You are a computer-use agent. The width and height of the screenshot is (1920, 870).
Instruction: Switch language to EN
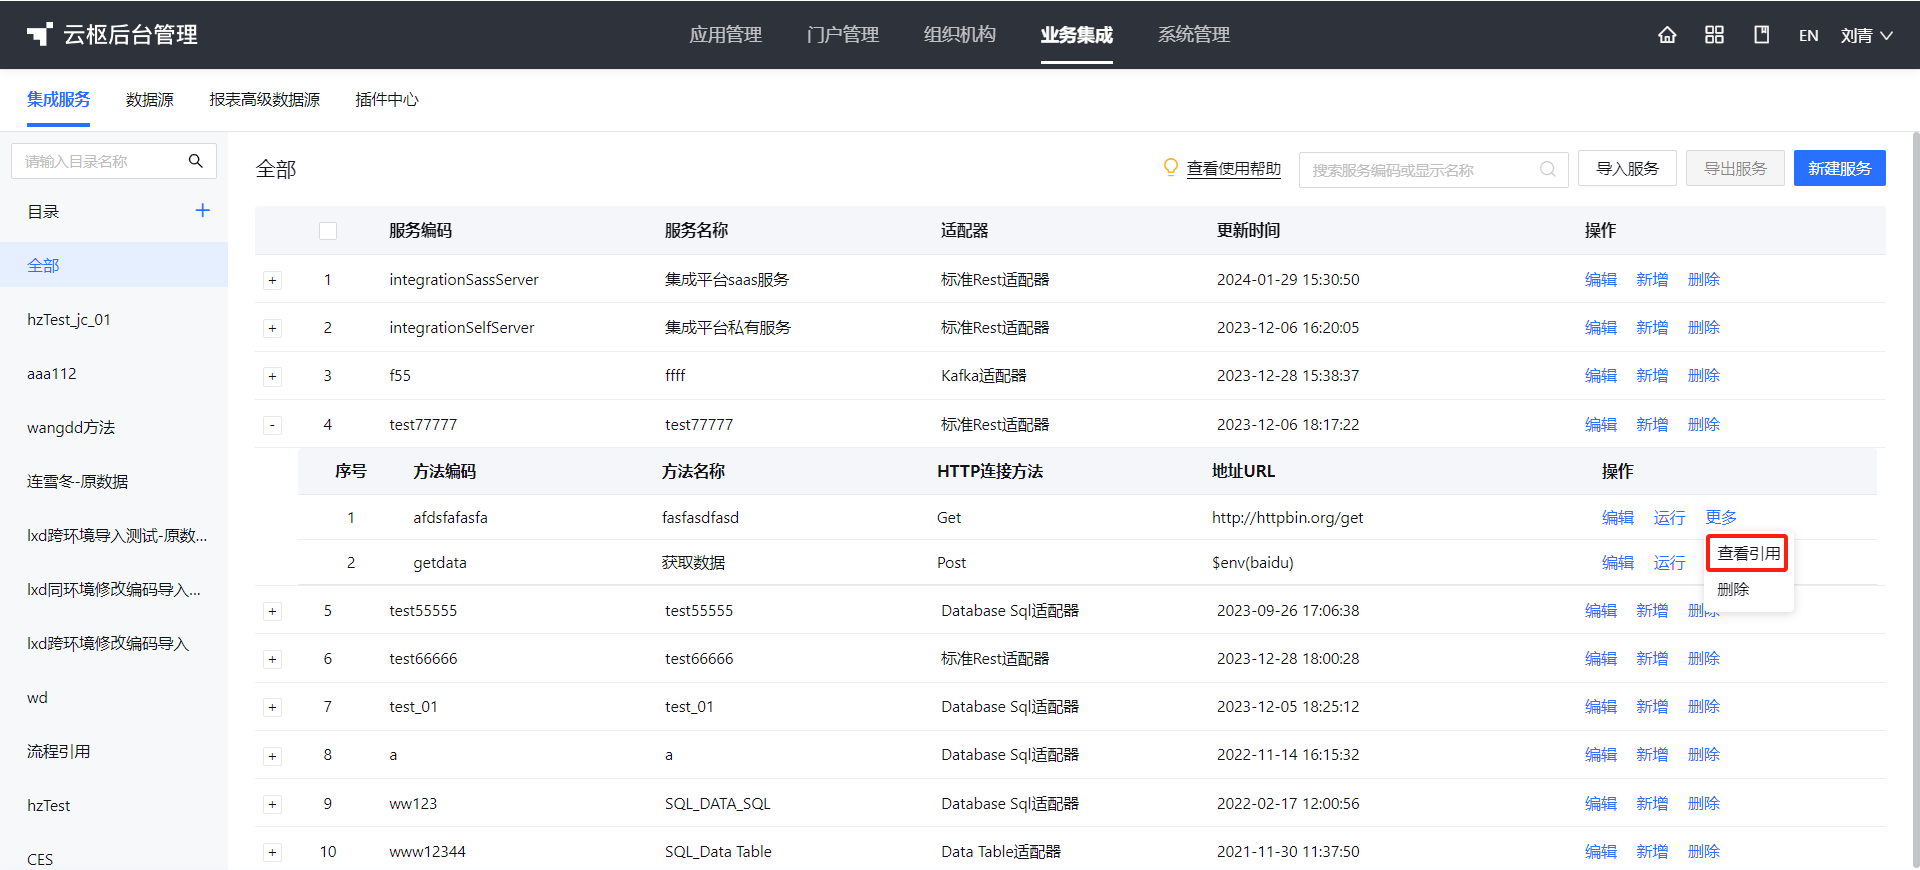pos(1808,35)
